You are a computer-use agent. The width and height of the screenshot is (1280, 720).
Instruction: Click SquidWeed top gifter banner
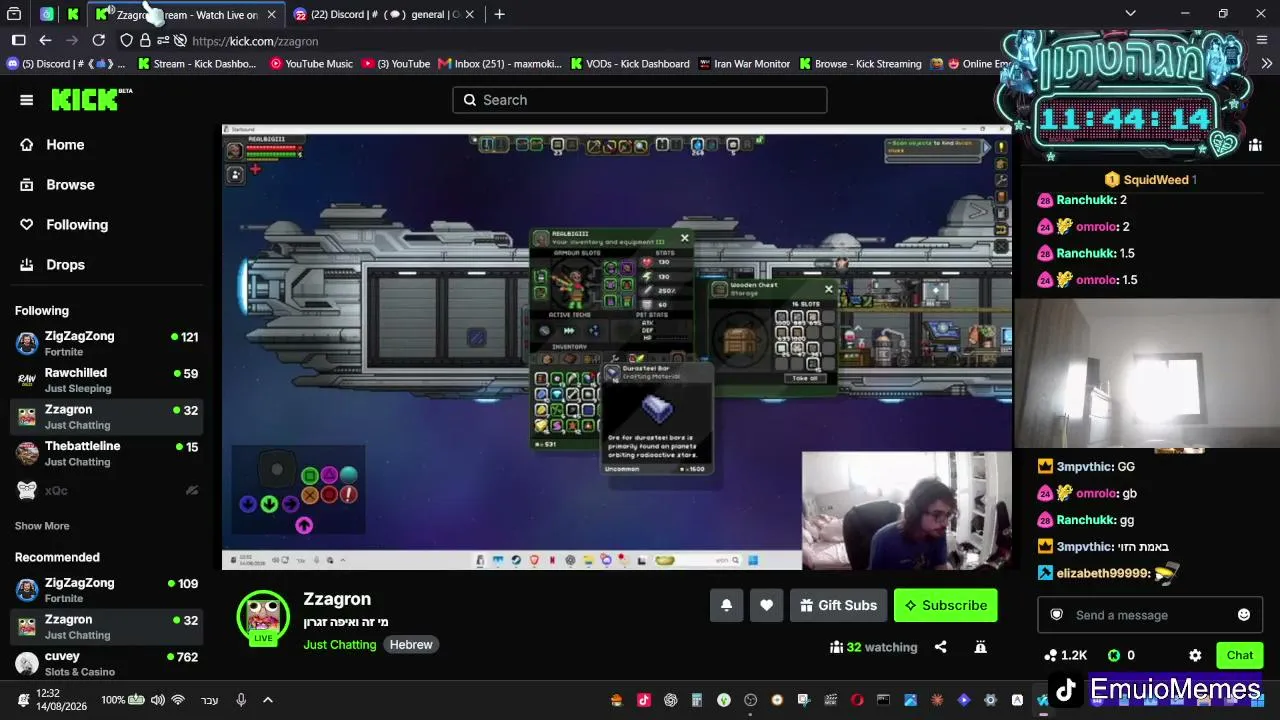(1150, 180)
